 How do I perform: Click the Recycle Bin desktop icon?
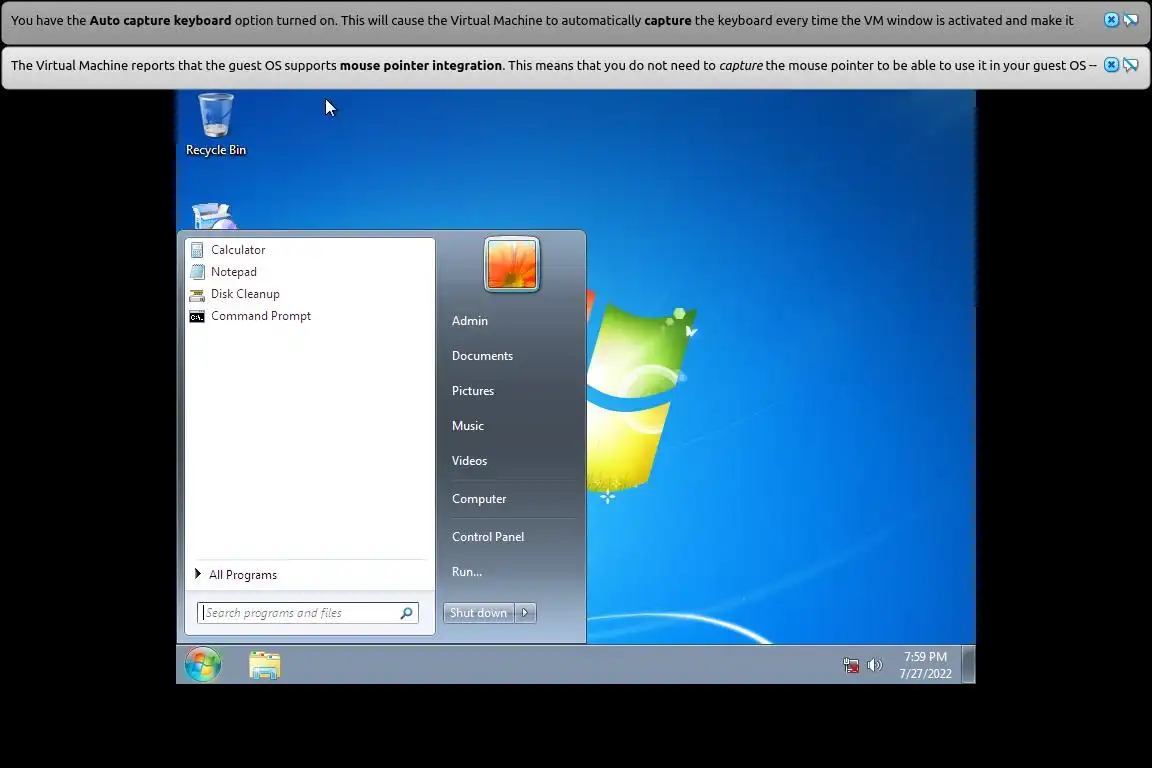(x=216, y=125)
